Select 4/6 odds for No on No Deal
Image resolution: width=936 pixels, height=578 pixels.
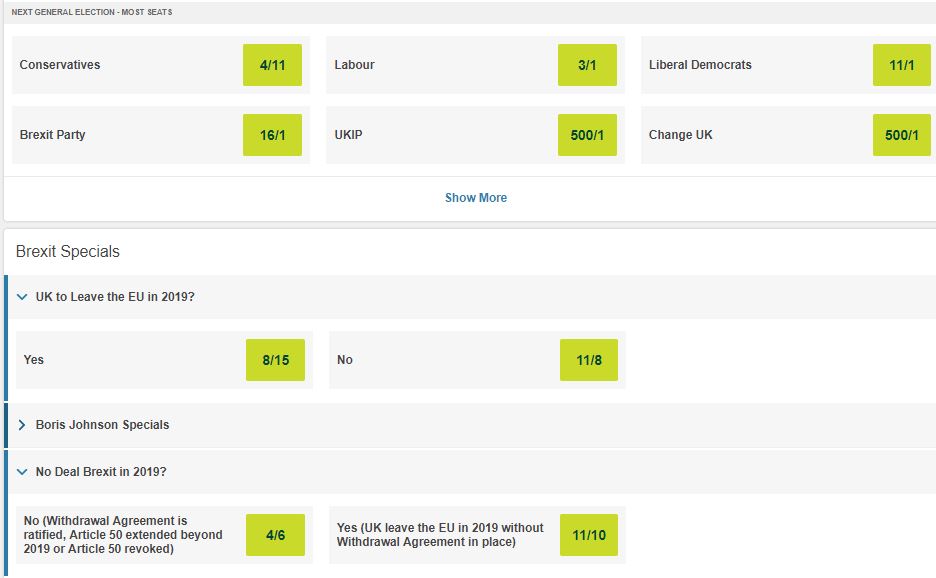[x=275, y=535]
